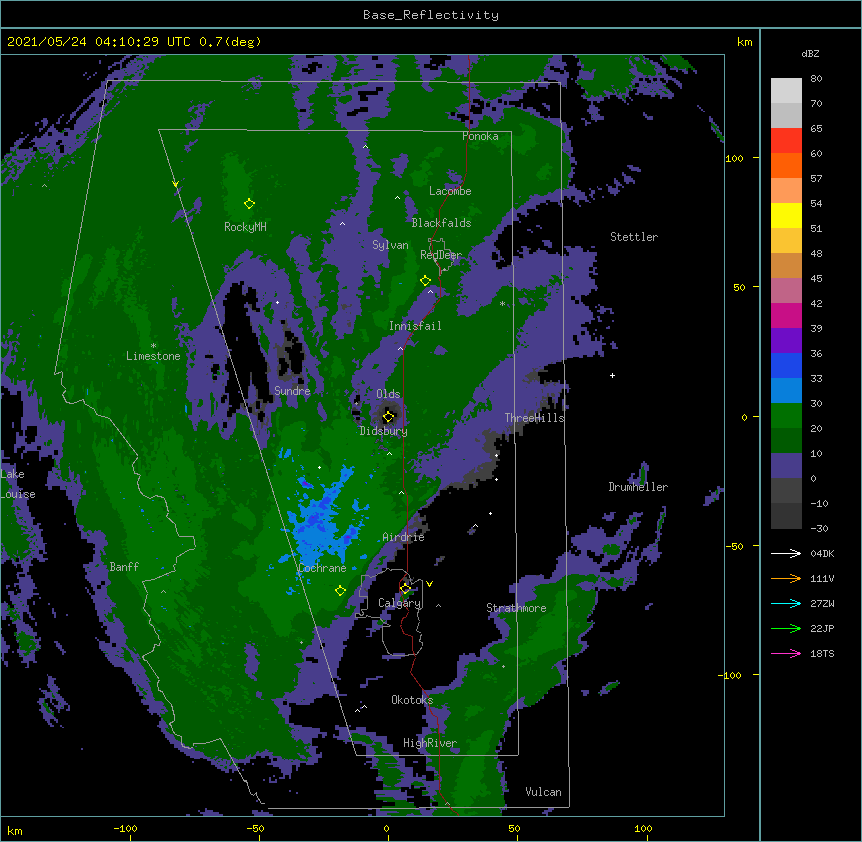
Task: Click the orange 111V arrow legend icon
Action: pos(786,578)
